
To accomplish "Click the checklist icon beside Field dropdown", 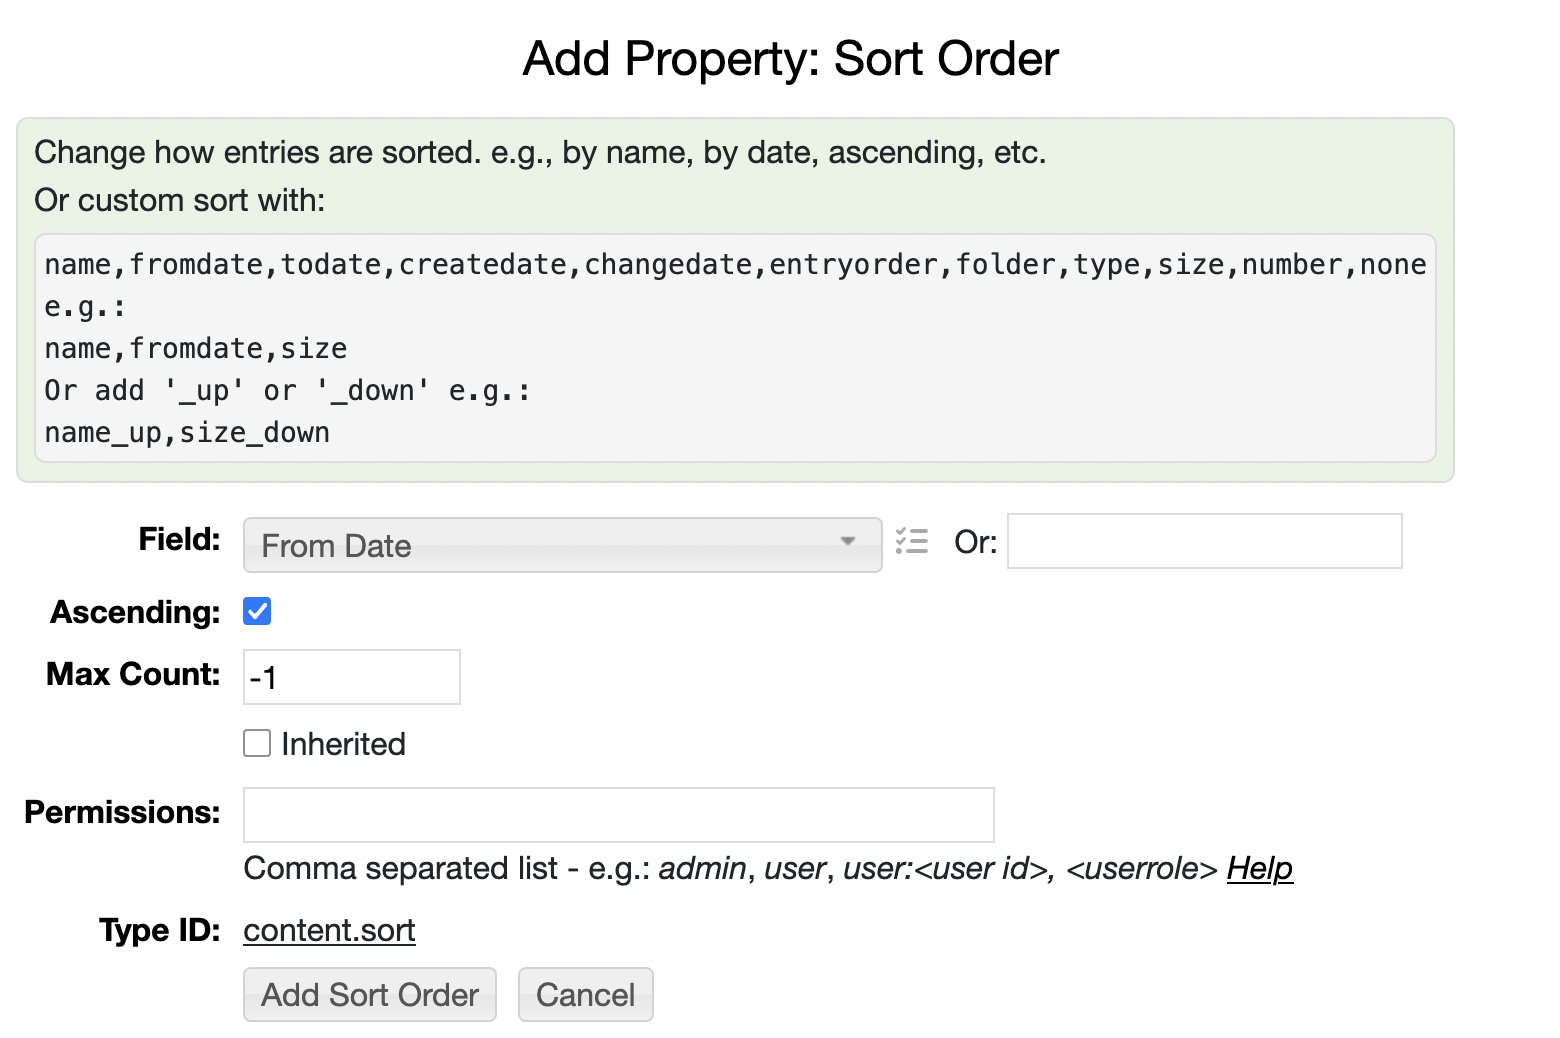I will pos(911,541).
